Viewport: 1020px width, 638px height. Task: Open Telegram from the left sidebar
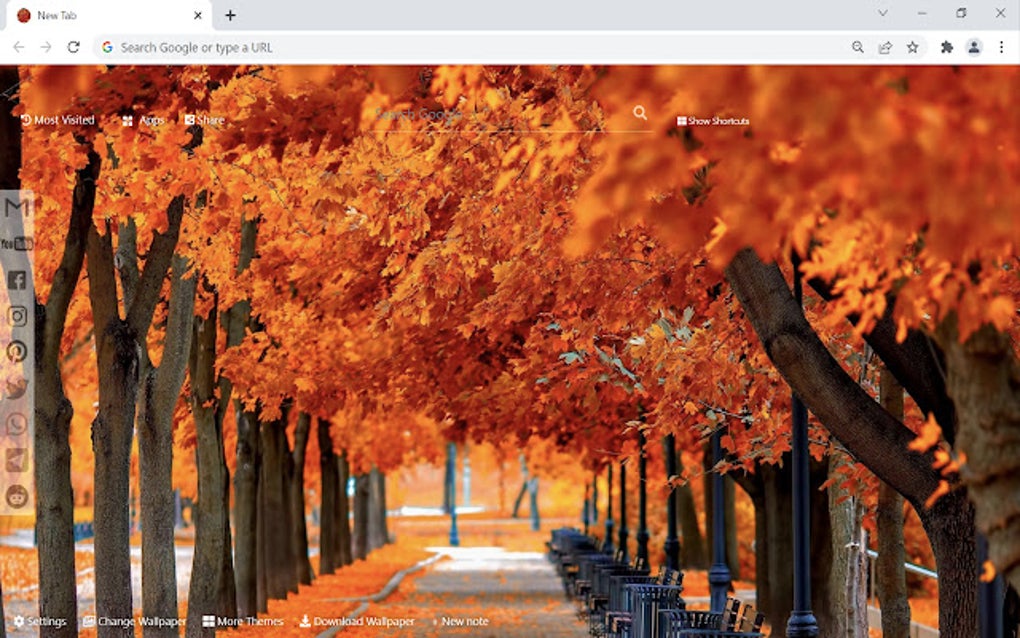click(x=16, y=460)
